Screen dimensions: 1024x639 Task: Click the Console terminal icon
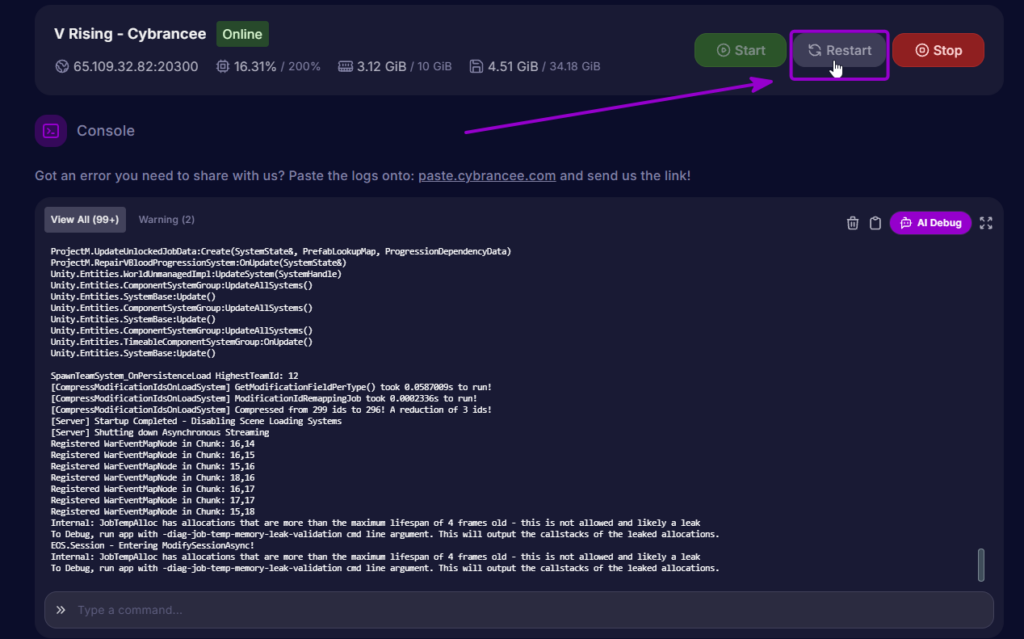(51, 131)
